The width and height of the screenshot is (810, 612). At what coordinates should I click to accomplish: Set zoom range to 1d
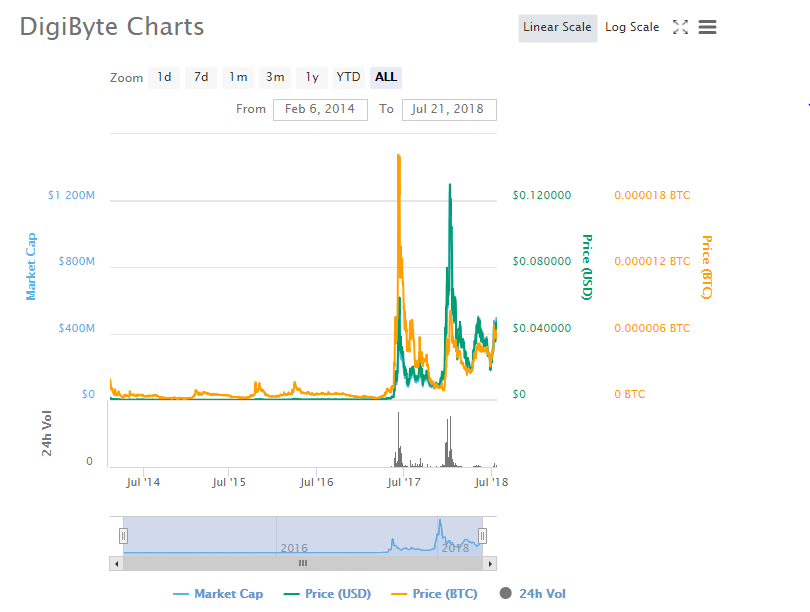(164, 77)
